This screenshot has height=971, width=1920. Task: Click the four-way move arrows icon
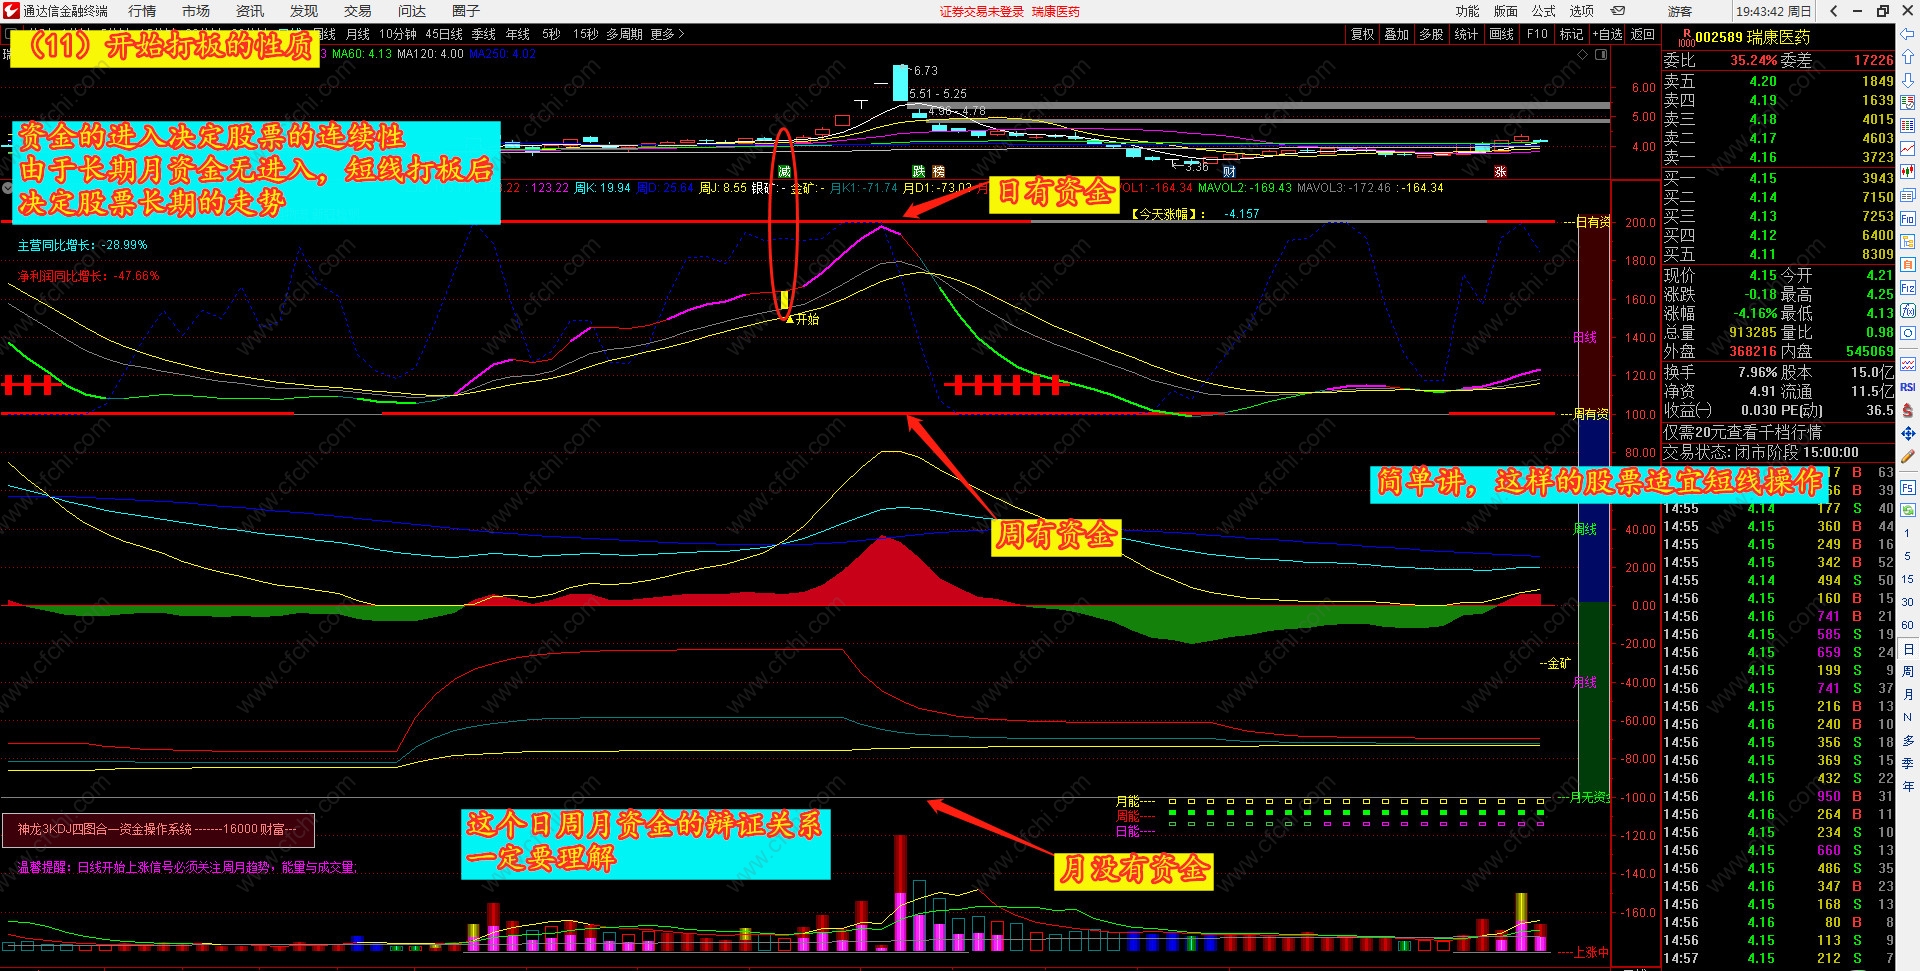(x=1908, y=433)
